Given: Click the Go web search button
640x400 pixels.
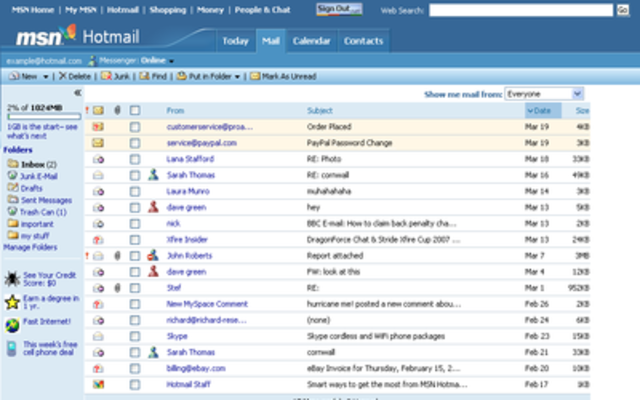Looking at the screenshot, I should click(622, 10).
